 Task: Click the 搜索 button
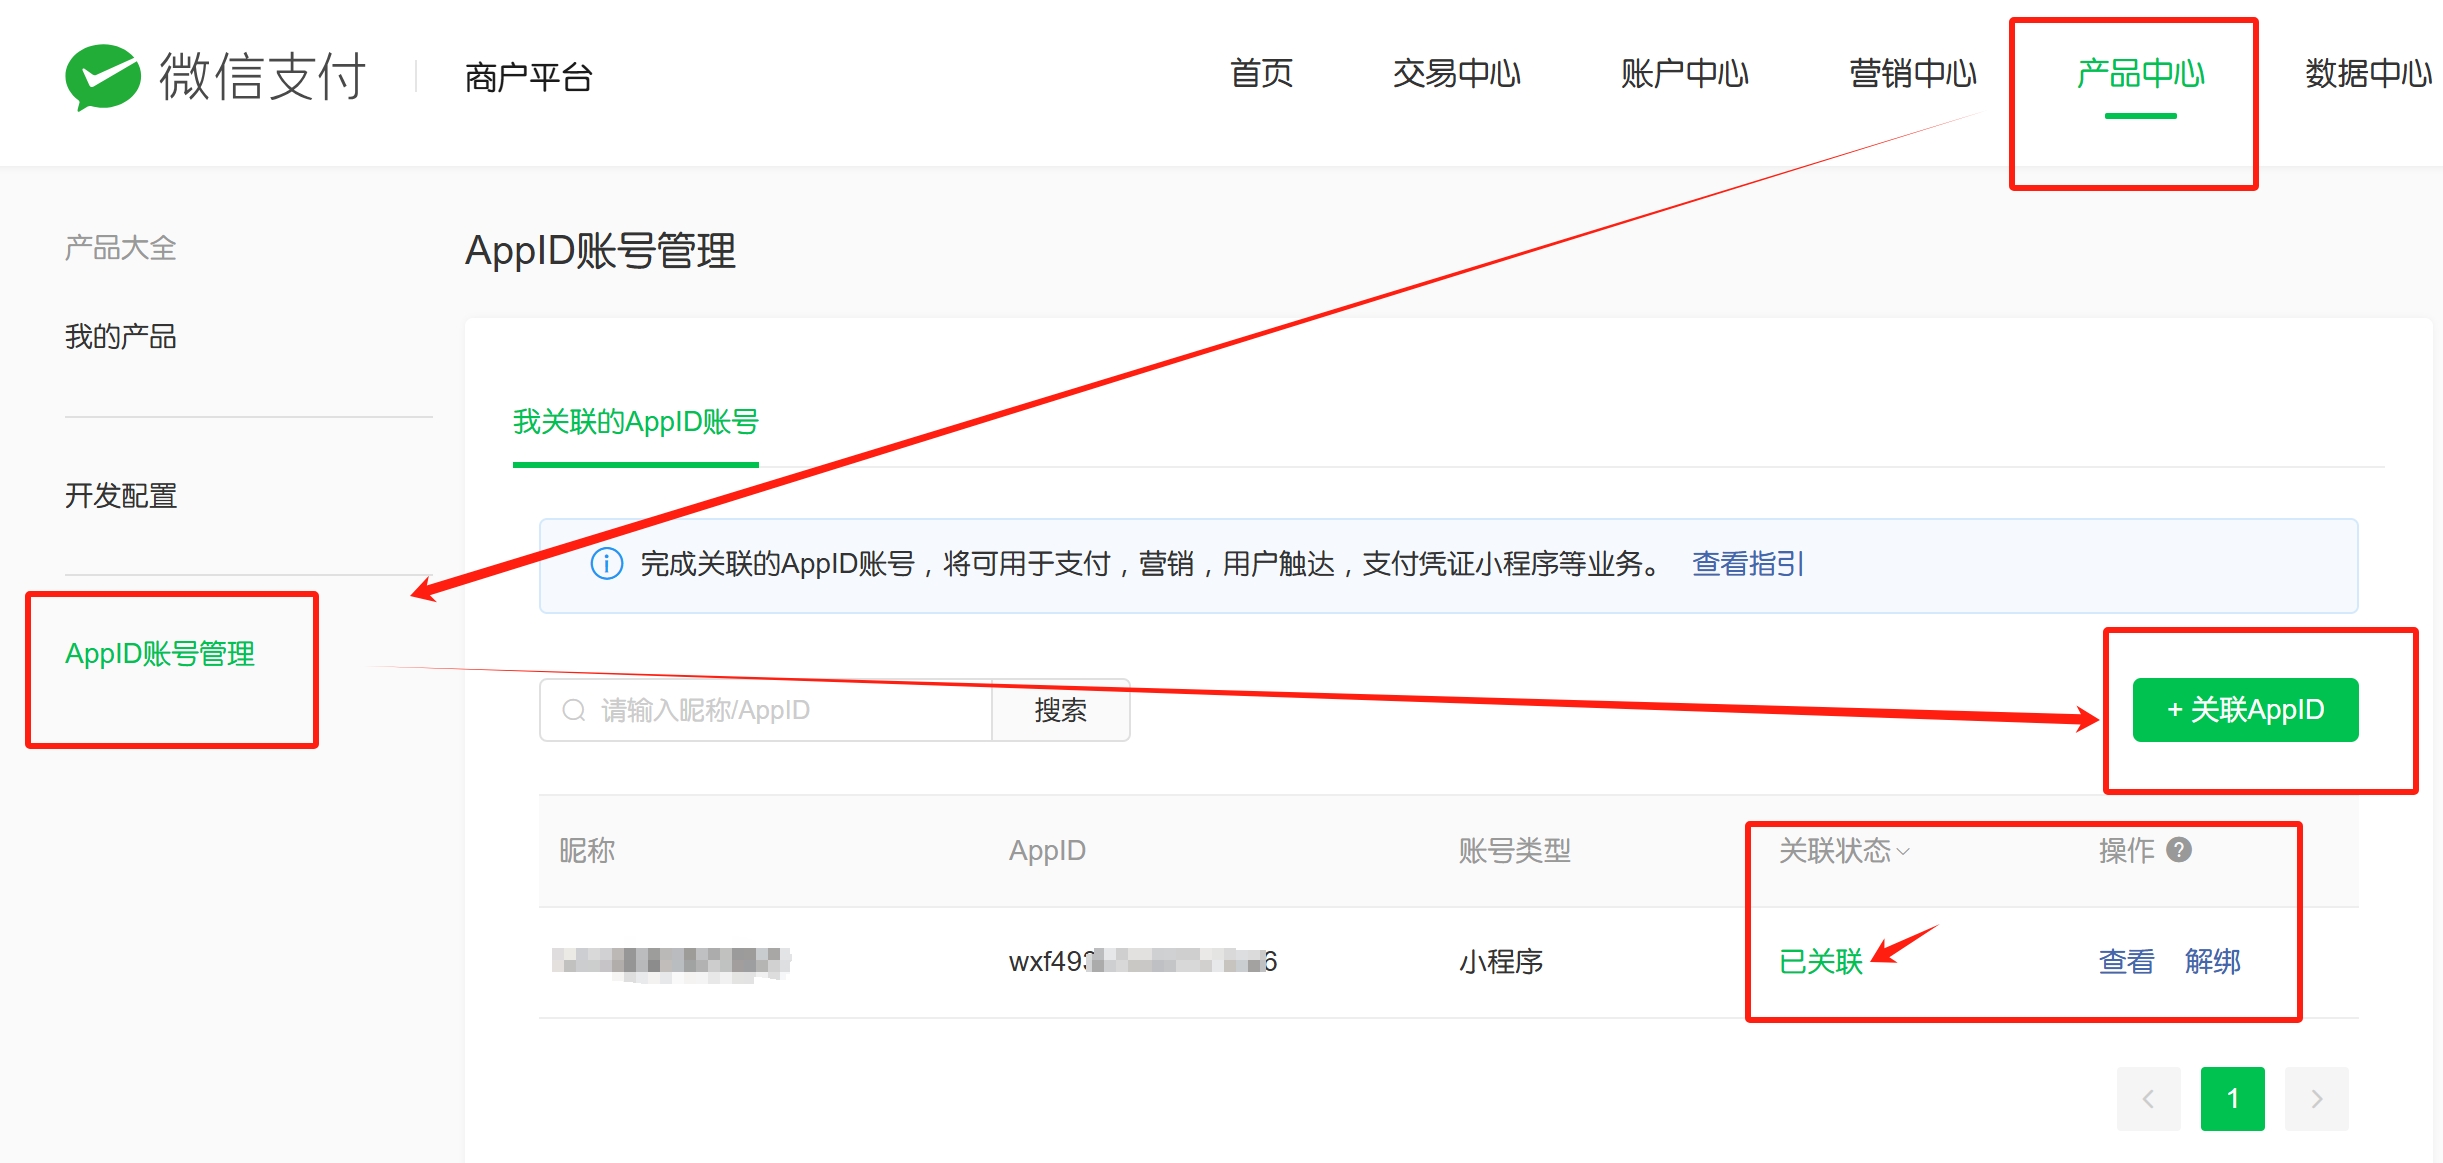pos(1060,710)
